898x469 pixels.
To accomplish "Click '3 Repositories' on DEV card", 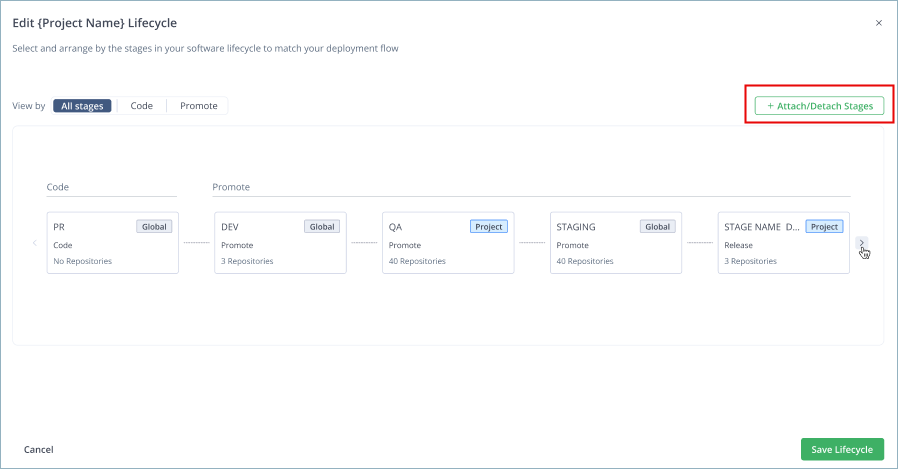I will pyautogui.click(x=247, y=261).
